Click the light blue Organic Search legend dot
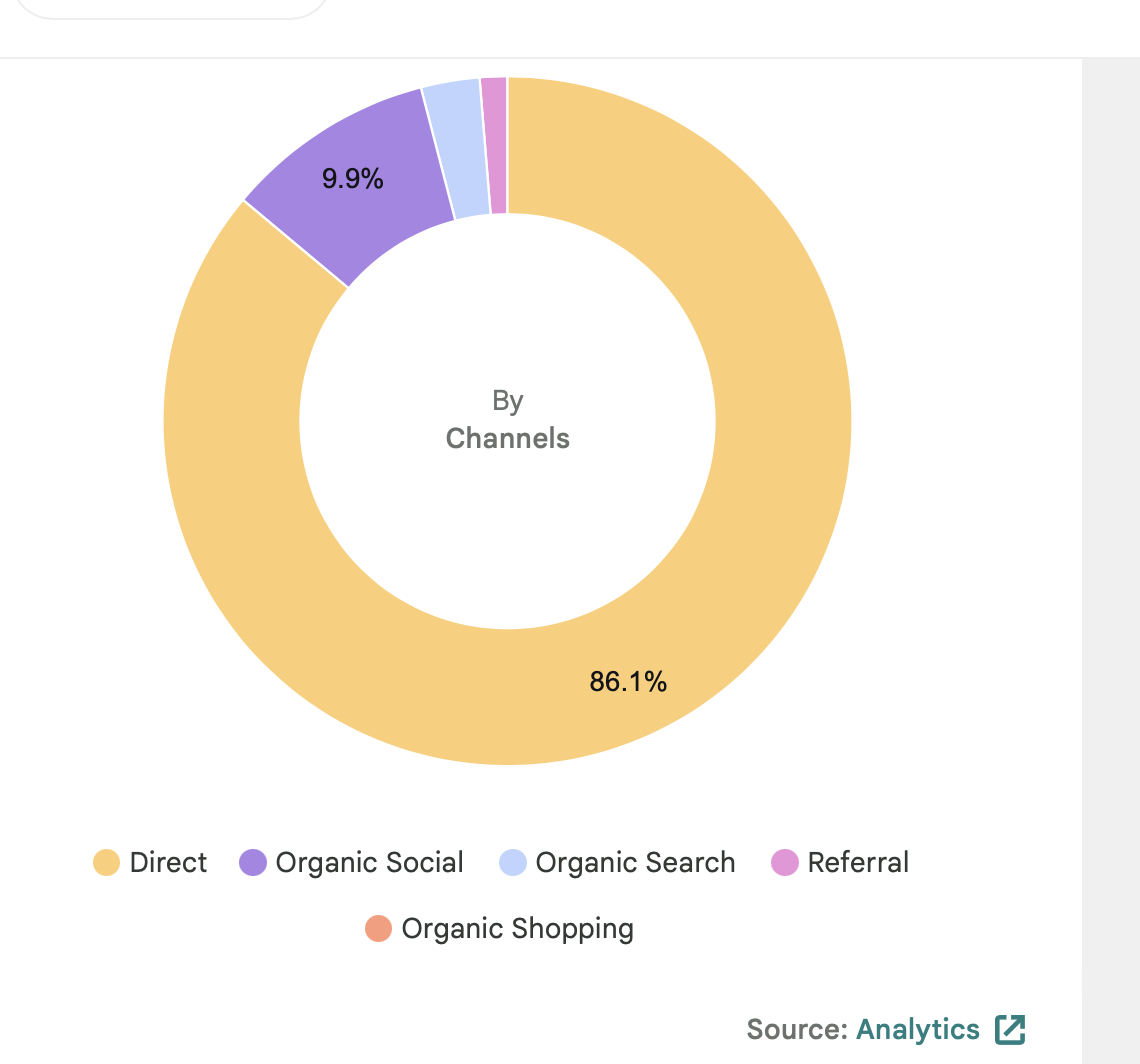 (513, 863)
